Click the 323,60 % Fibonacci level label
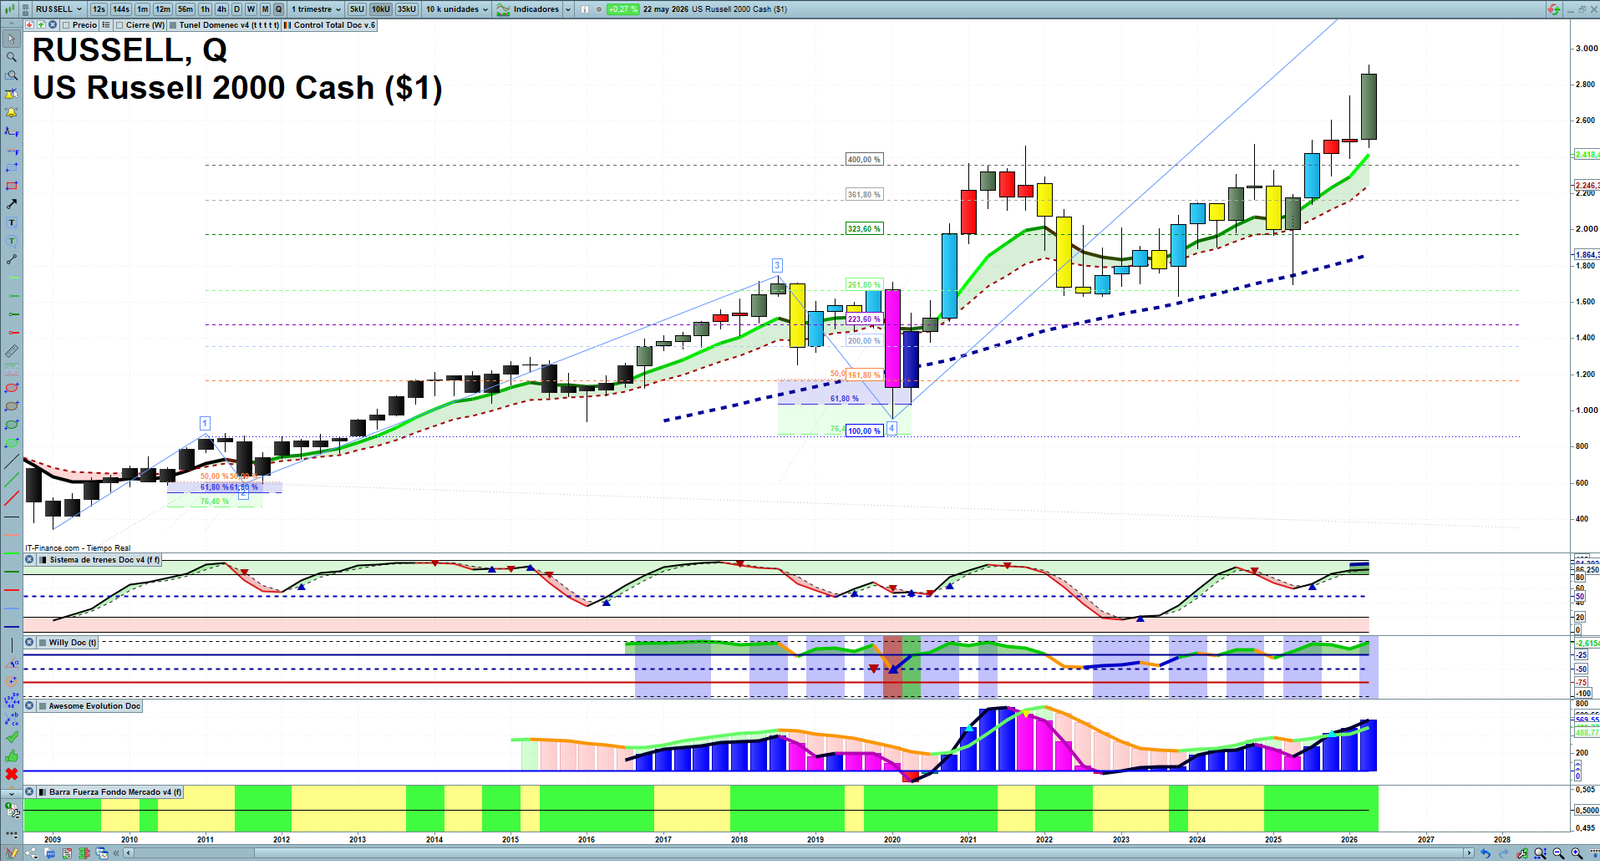 [864, 229]
